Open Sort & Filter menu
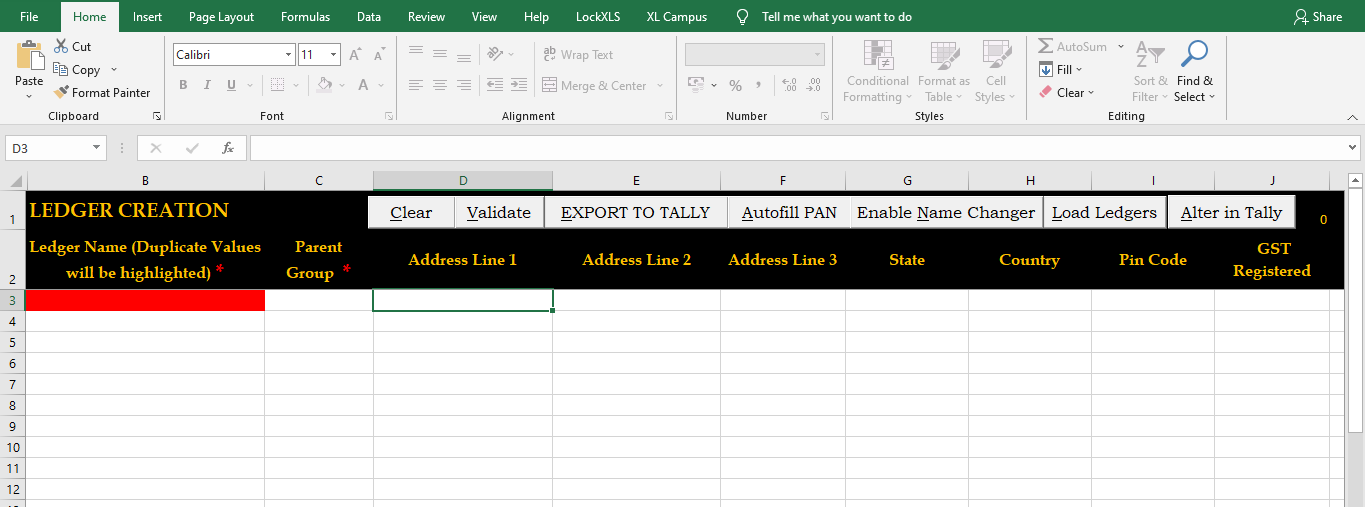The height and width of the screenshot is (507, 1365). [x=1150, y=71]
